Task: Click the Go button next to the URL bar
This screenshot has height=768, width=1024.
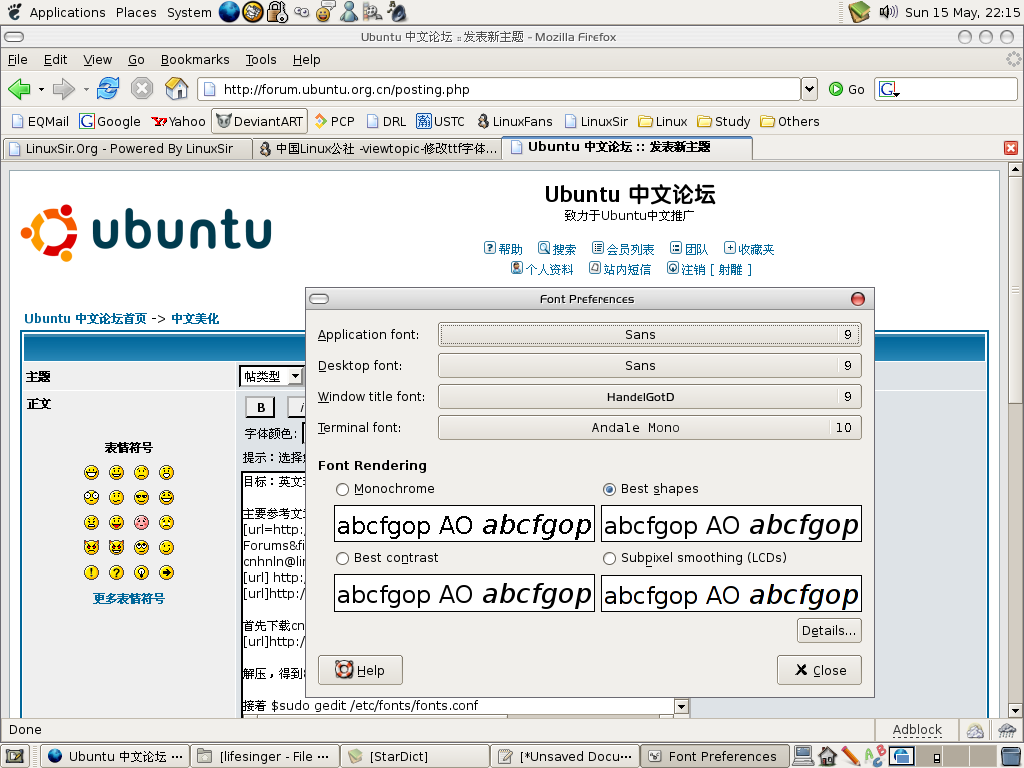Action: click(x=846, y=89)
